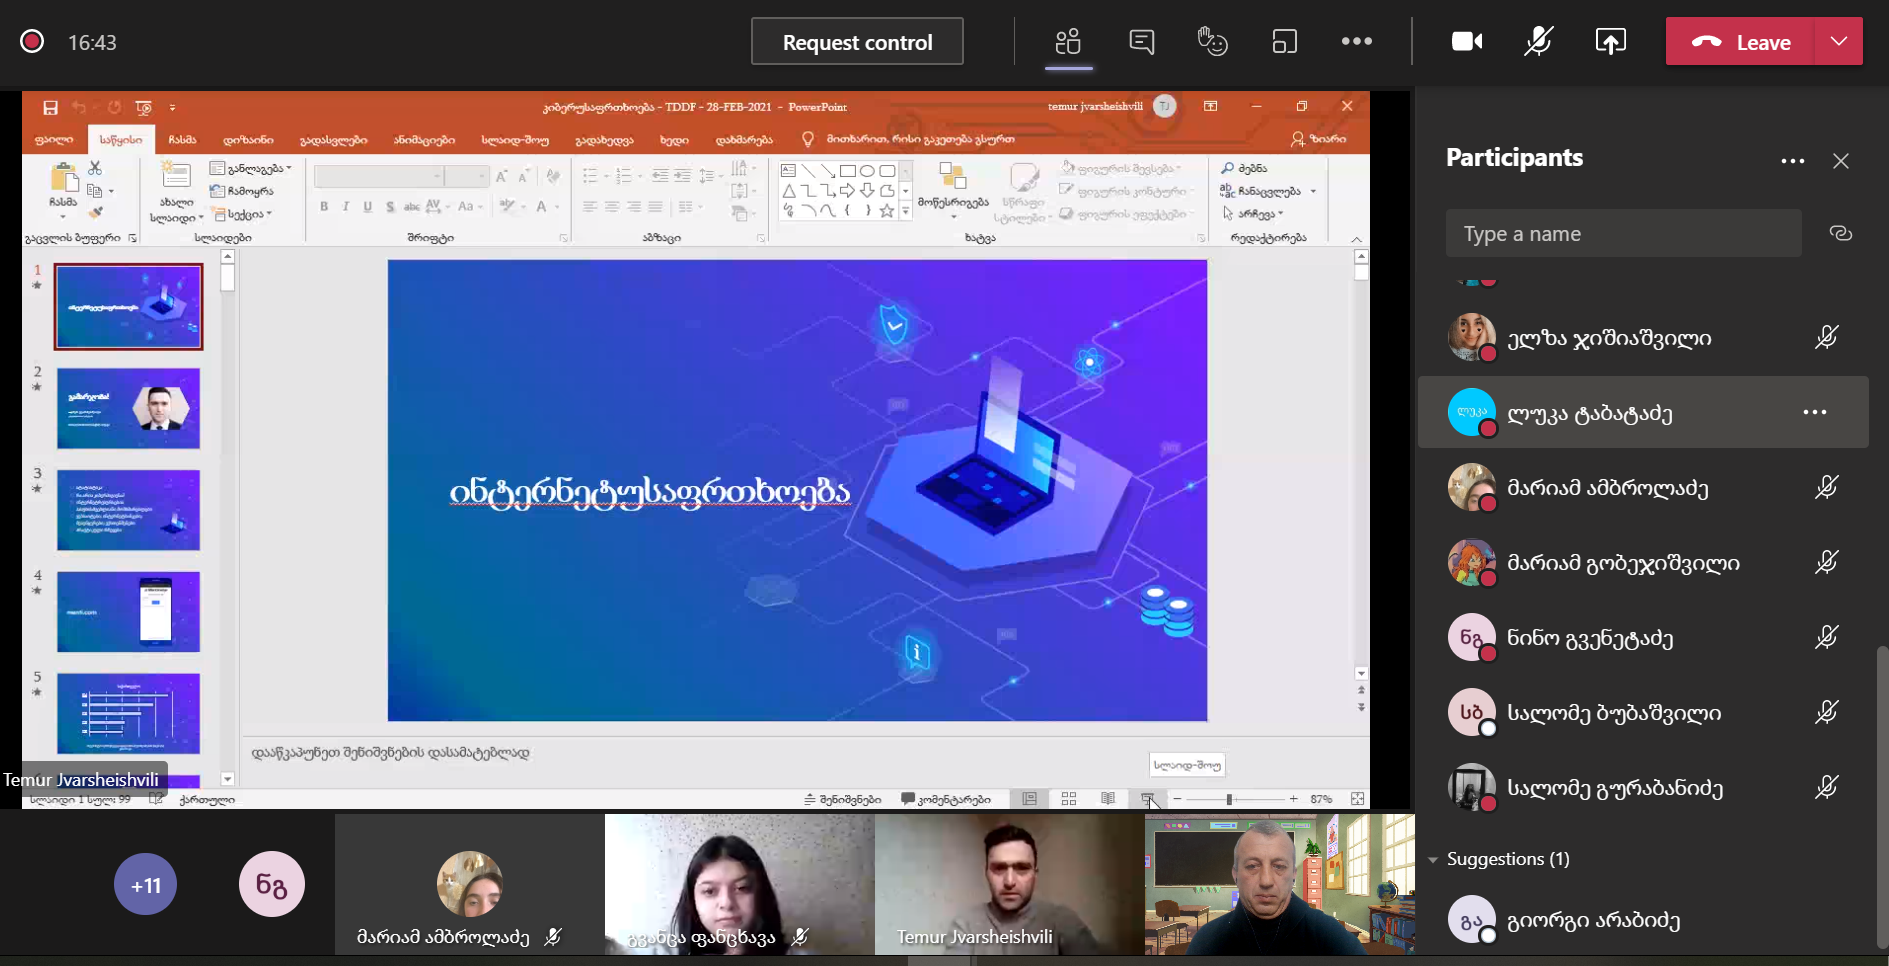Select participant მარიამ ამბროლაძე in the list

1607,488
